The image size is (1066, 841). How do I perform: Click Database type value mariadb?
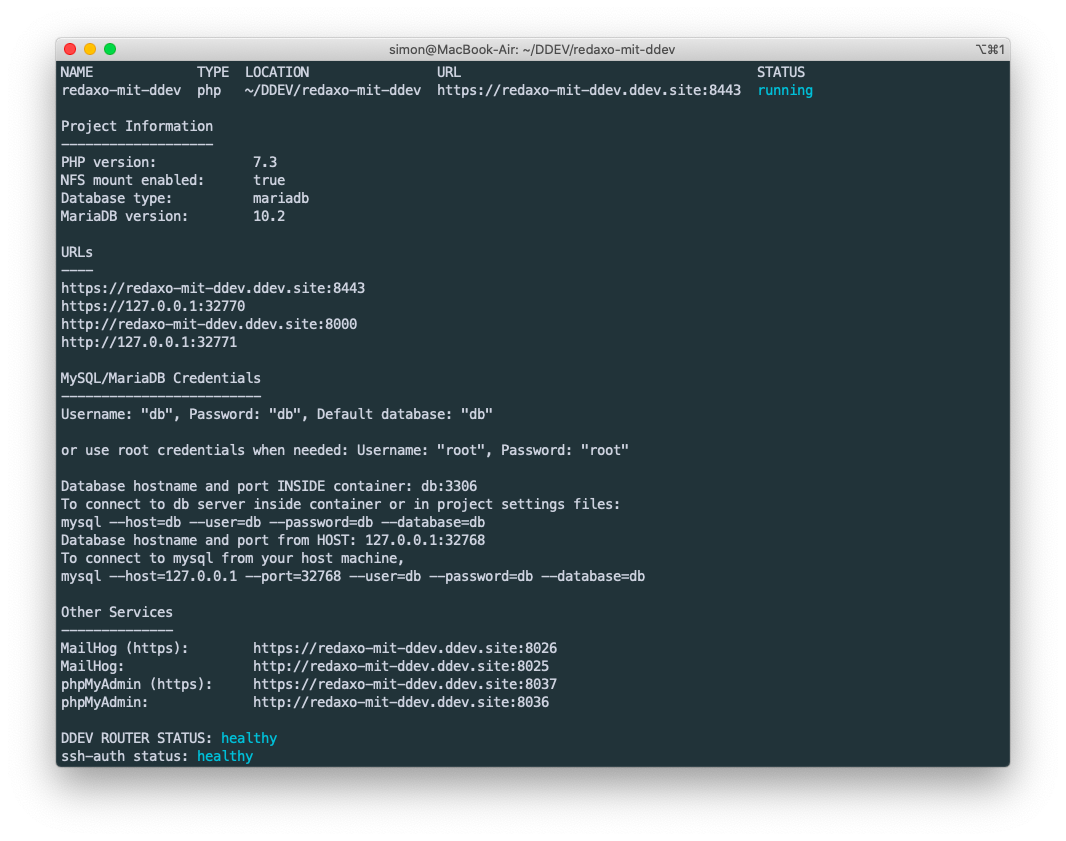(x=281, y=199)
